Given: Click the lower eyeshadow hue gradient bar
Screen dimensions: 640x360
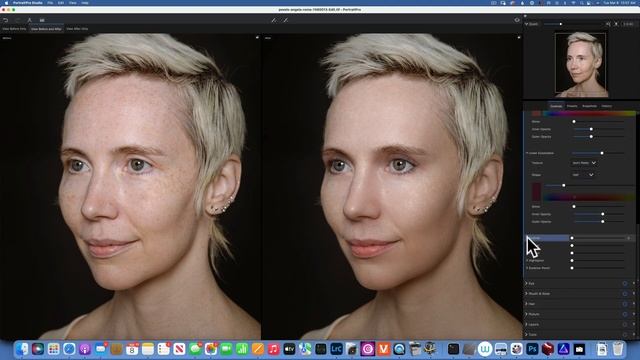Looking at the screenshot, I should 589,198.
